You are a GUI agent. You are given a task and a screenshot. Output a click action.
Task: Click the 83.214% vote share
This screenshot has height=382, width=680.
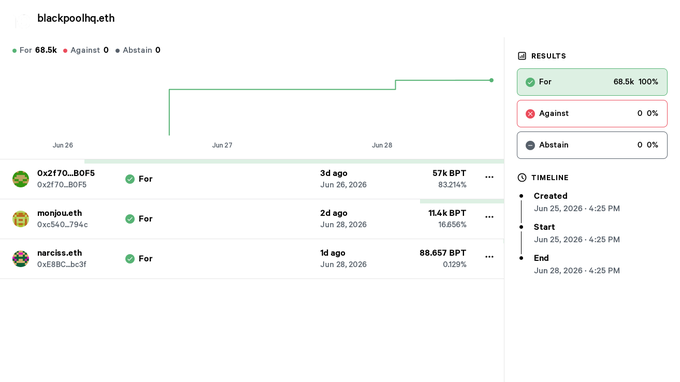452,185
